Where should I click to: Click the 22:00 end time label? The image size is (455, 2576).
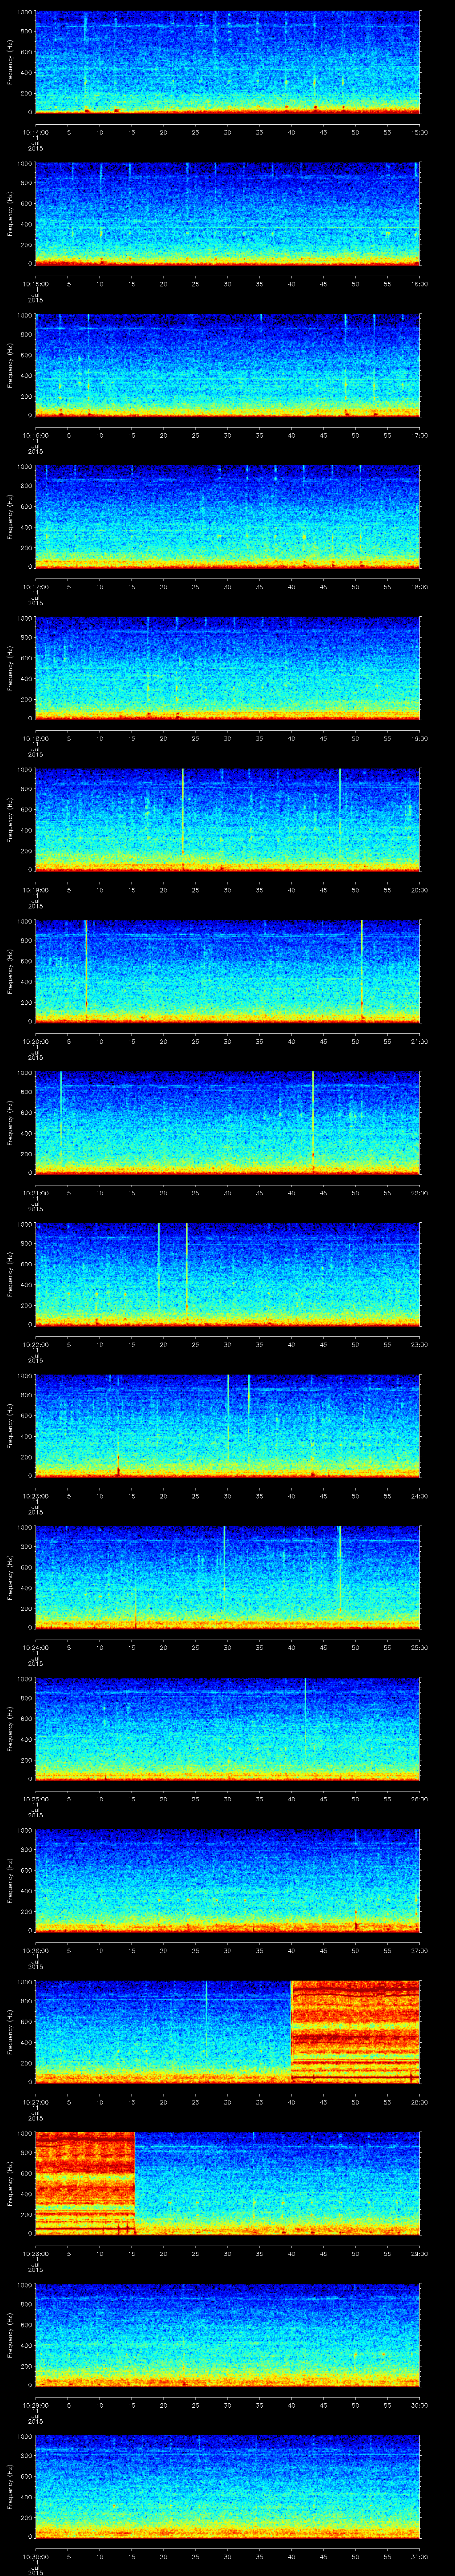419,1192
